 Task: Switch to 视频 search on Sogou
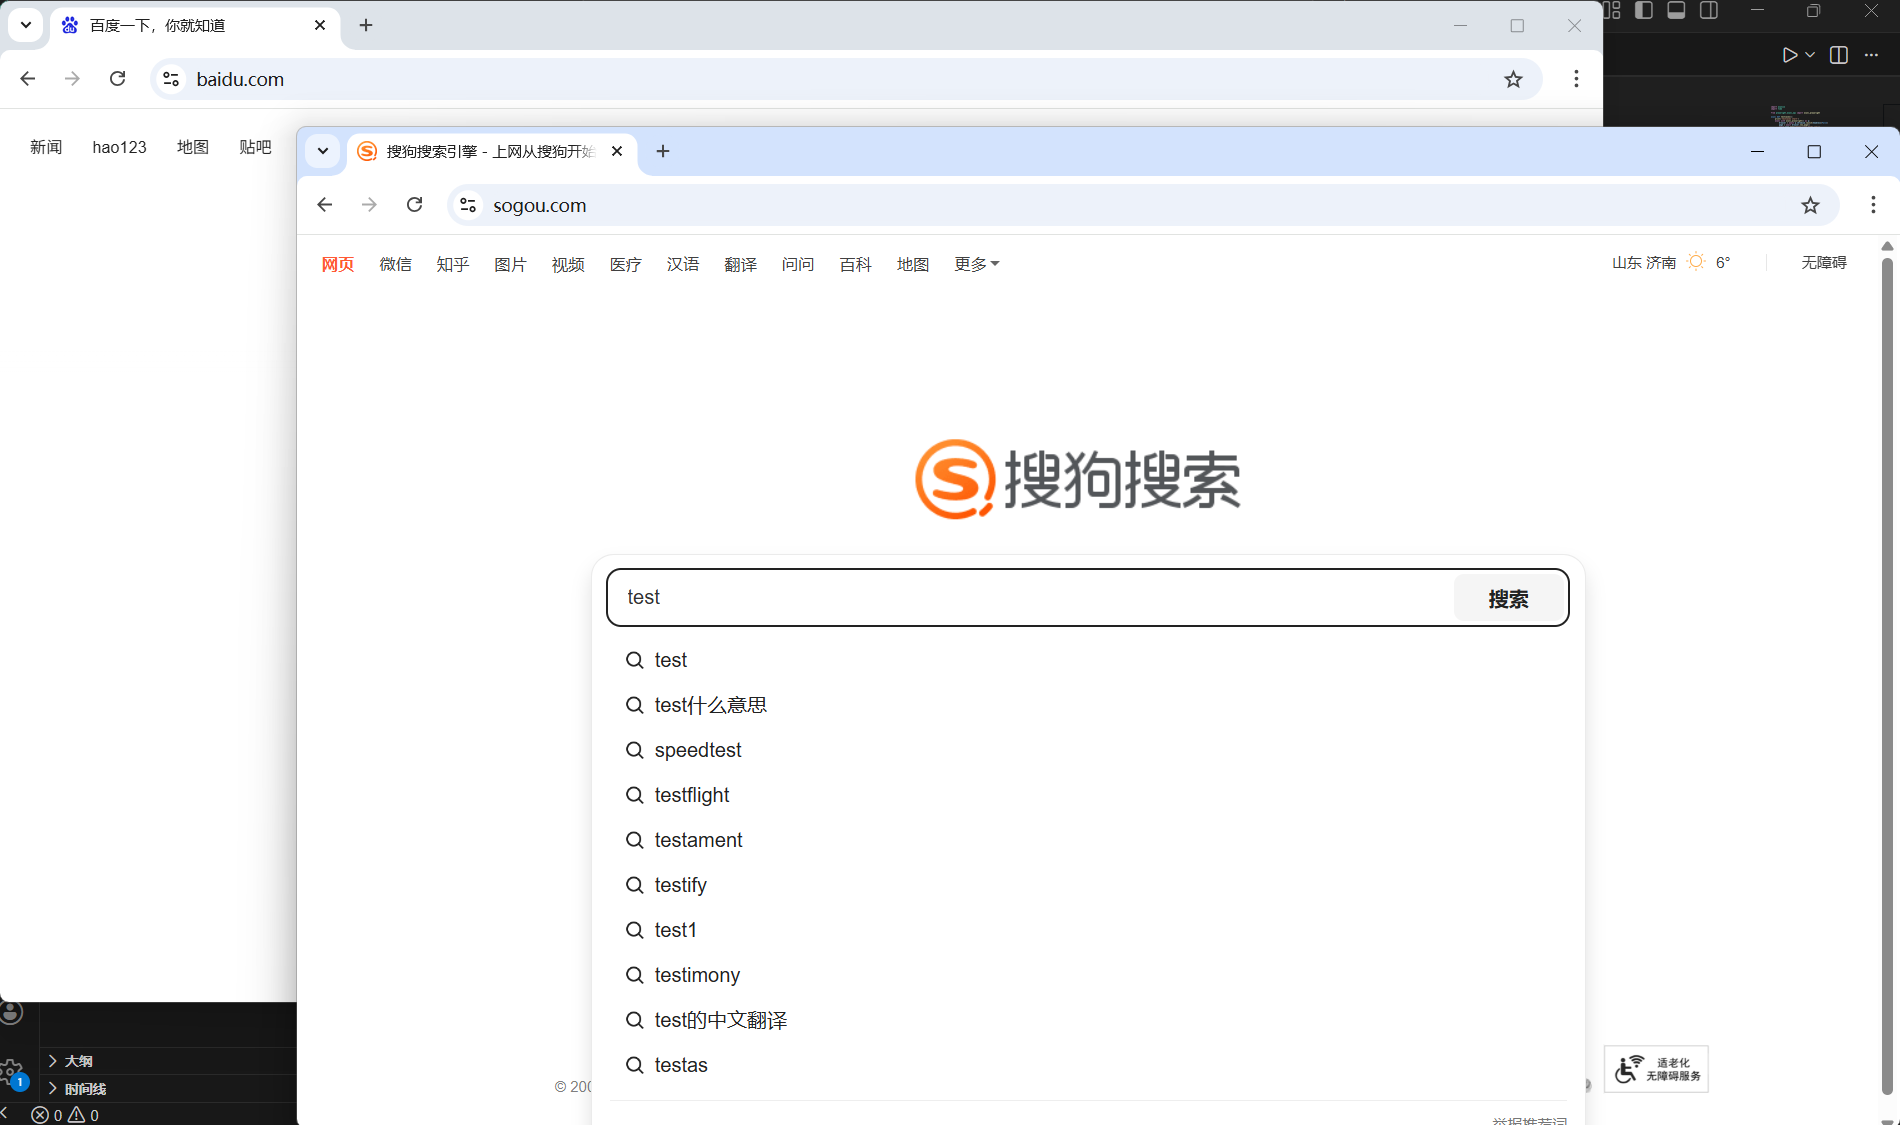[x=568, y=264]
